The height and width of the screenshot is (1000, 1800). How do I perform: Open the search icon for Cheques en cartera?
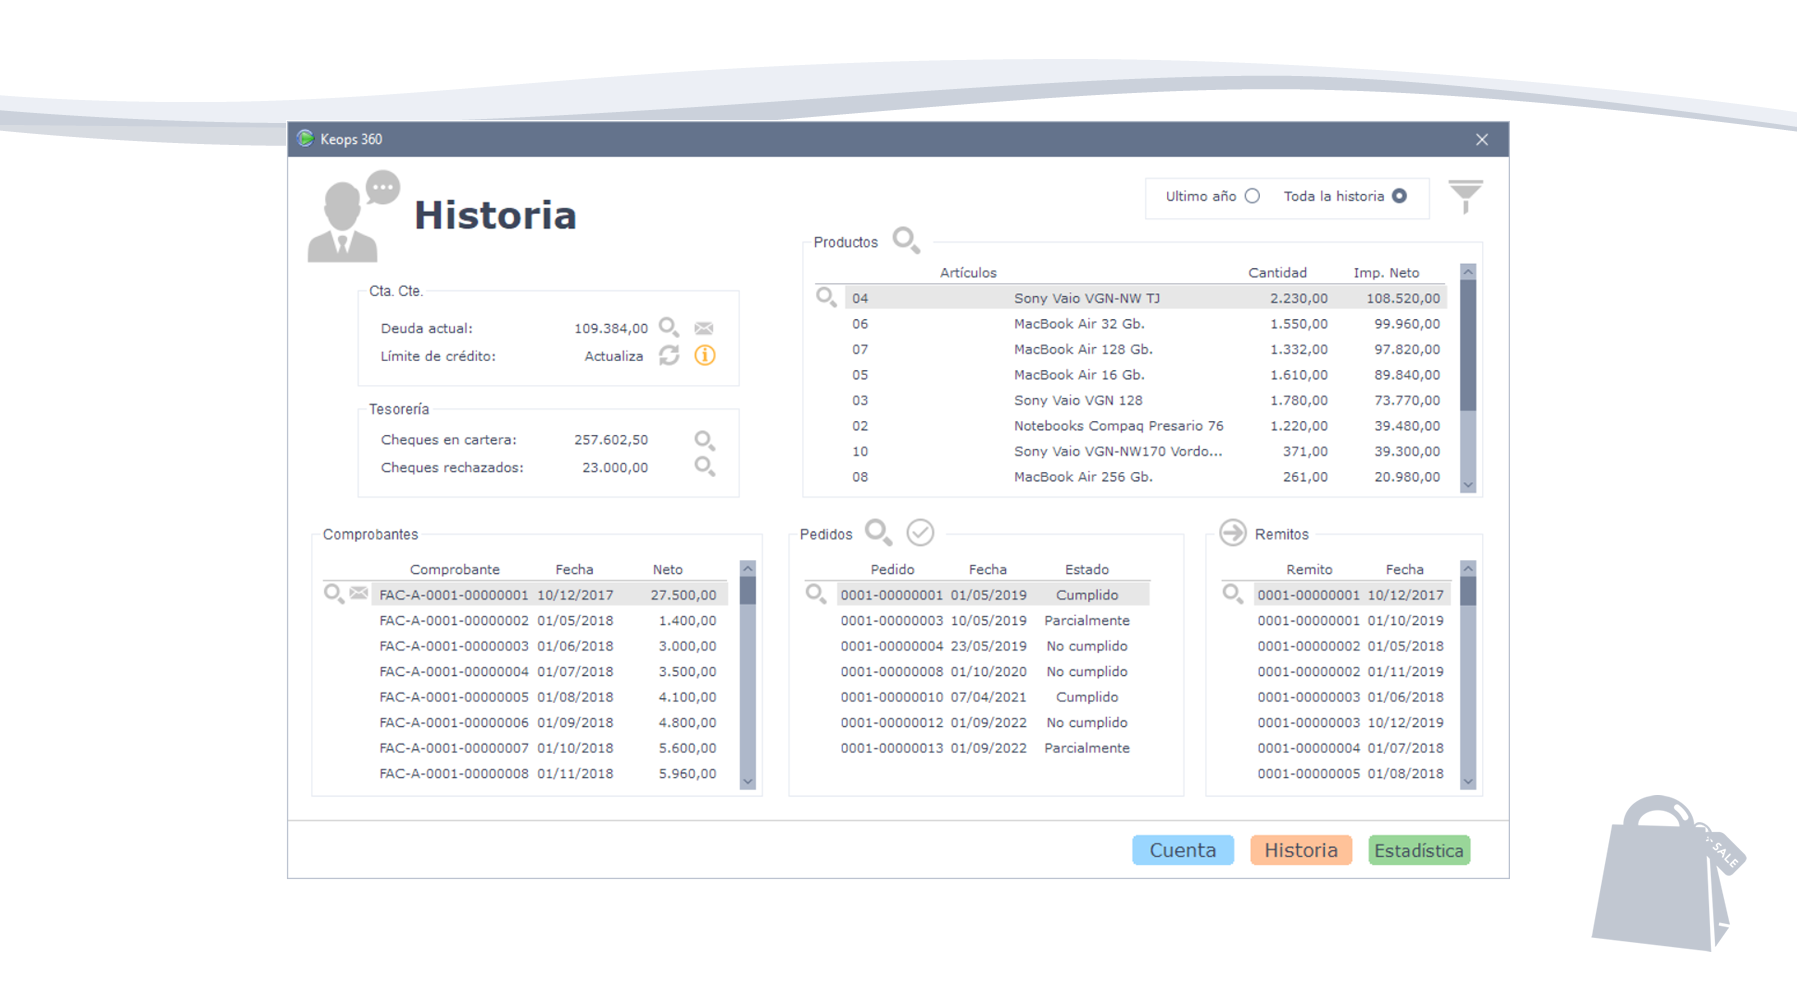click(x=705, y=439)
